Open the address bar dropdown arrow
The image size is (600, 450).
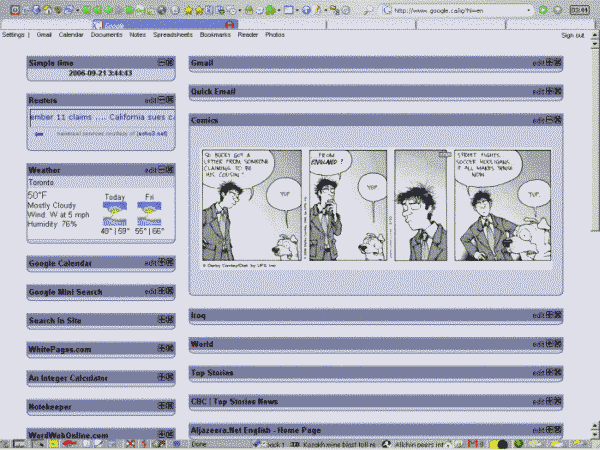[x=528, y=11]
